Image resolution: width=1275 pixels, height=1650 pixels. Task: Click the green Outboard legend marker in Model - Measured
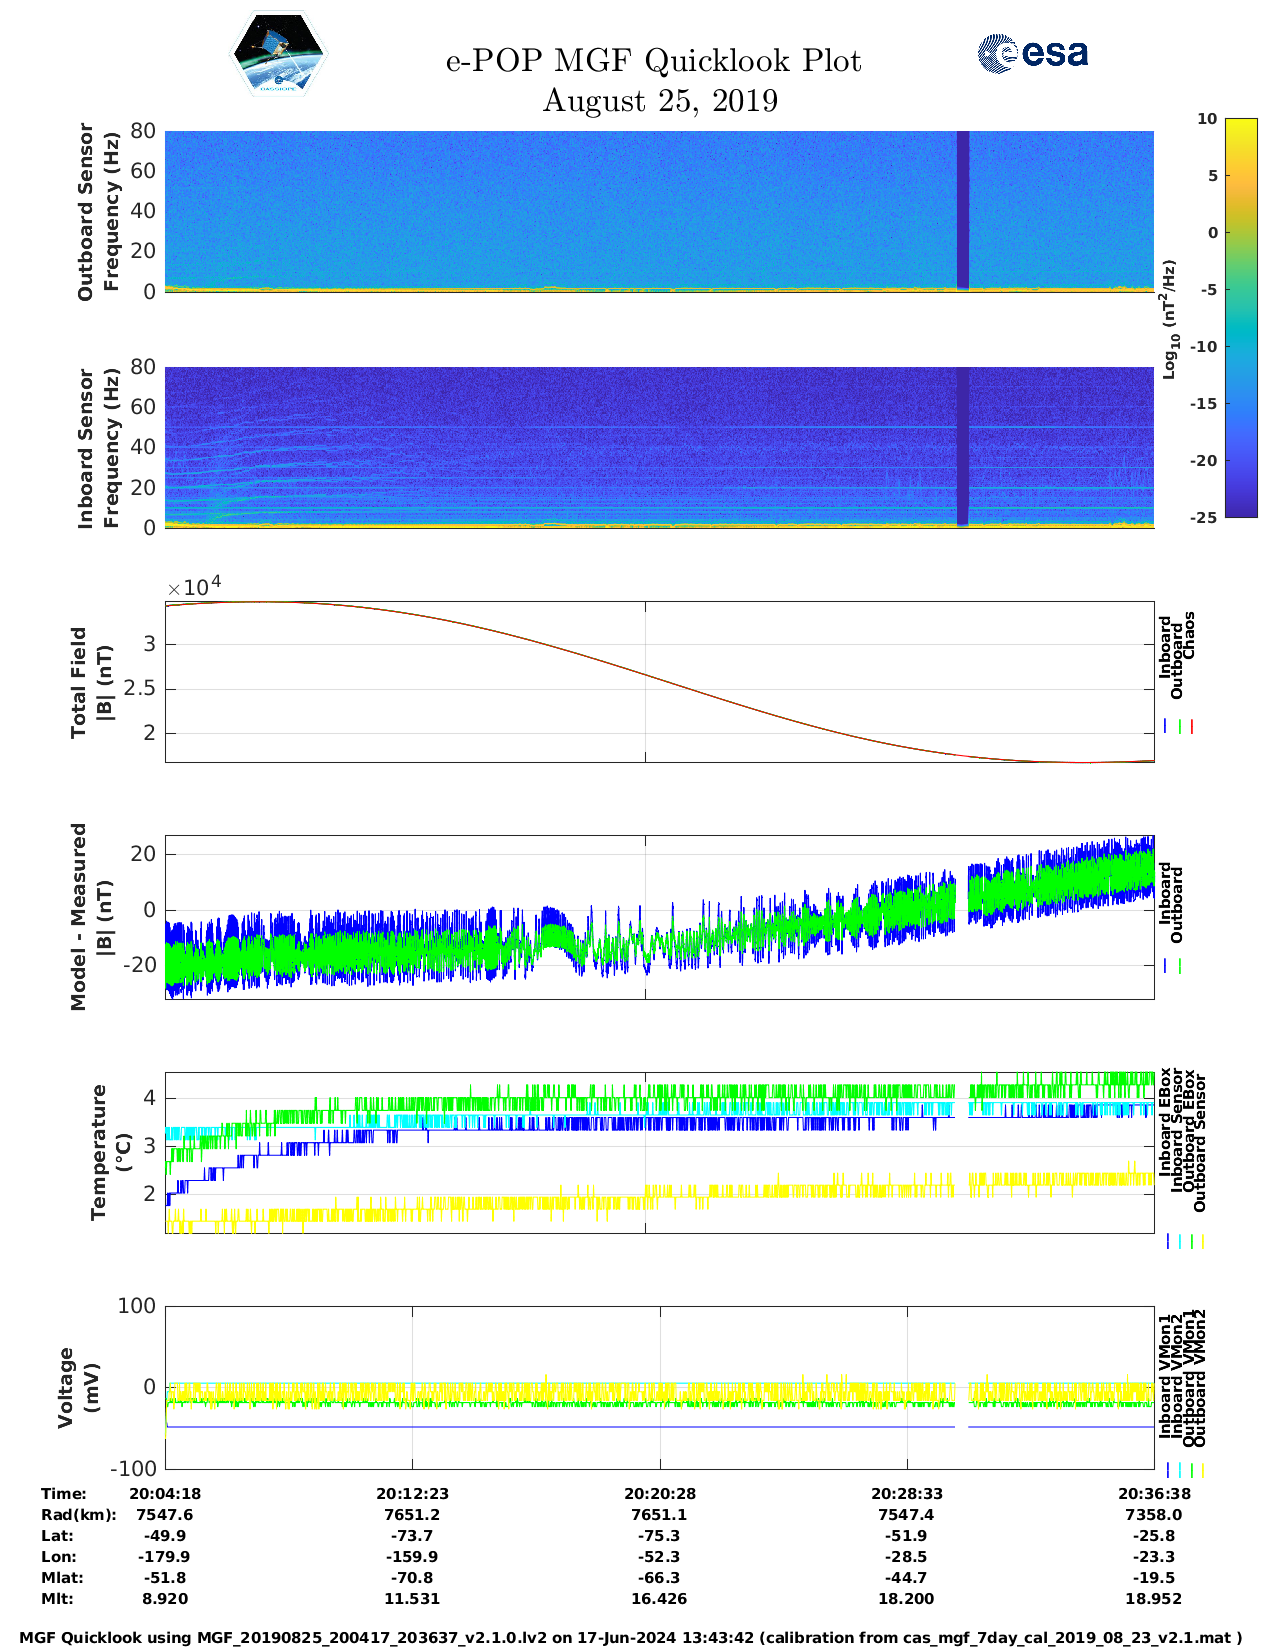coord(1180,966)
